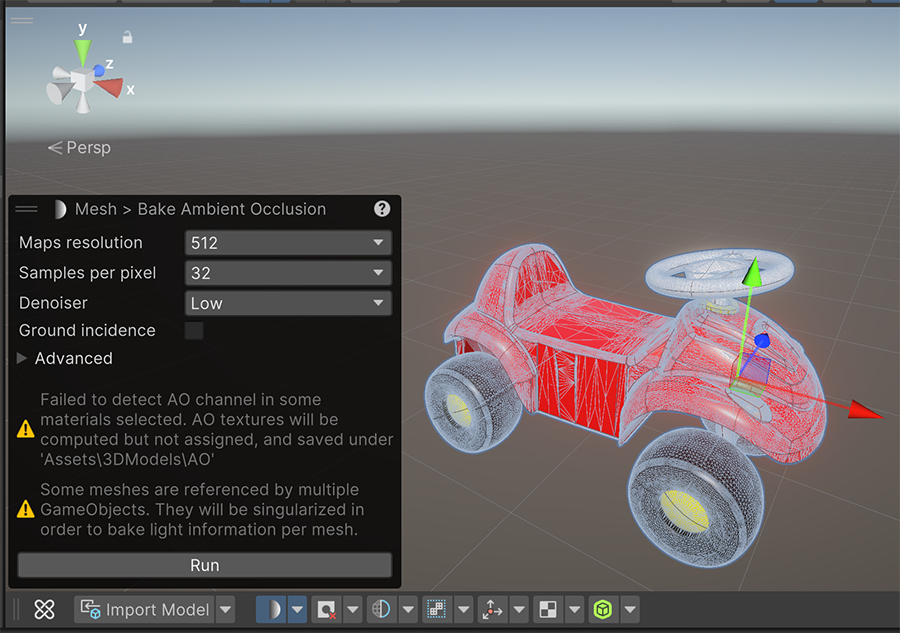Click the green cube toolbar icon
The image size is (900, 633).
point(602,609)
